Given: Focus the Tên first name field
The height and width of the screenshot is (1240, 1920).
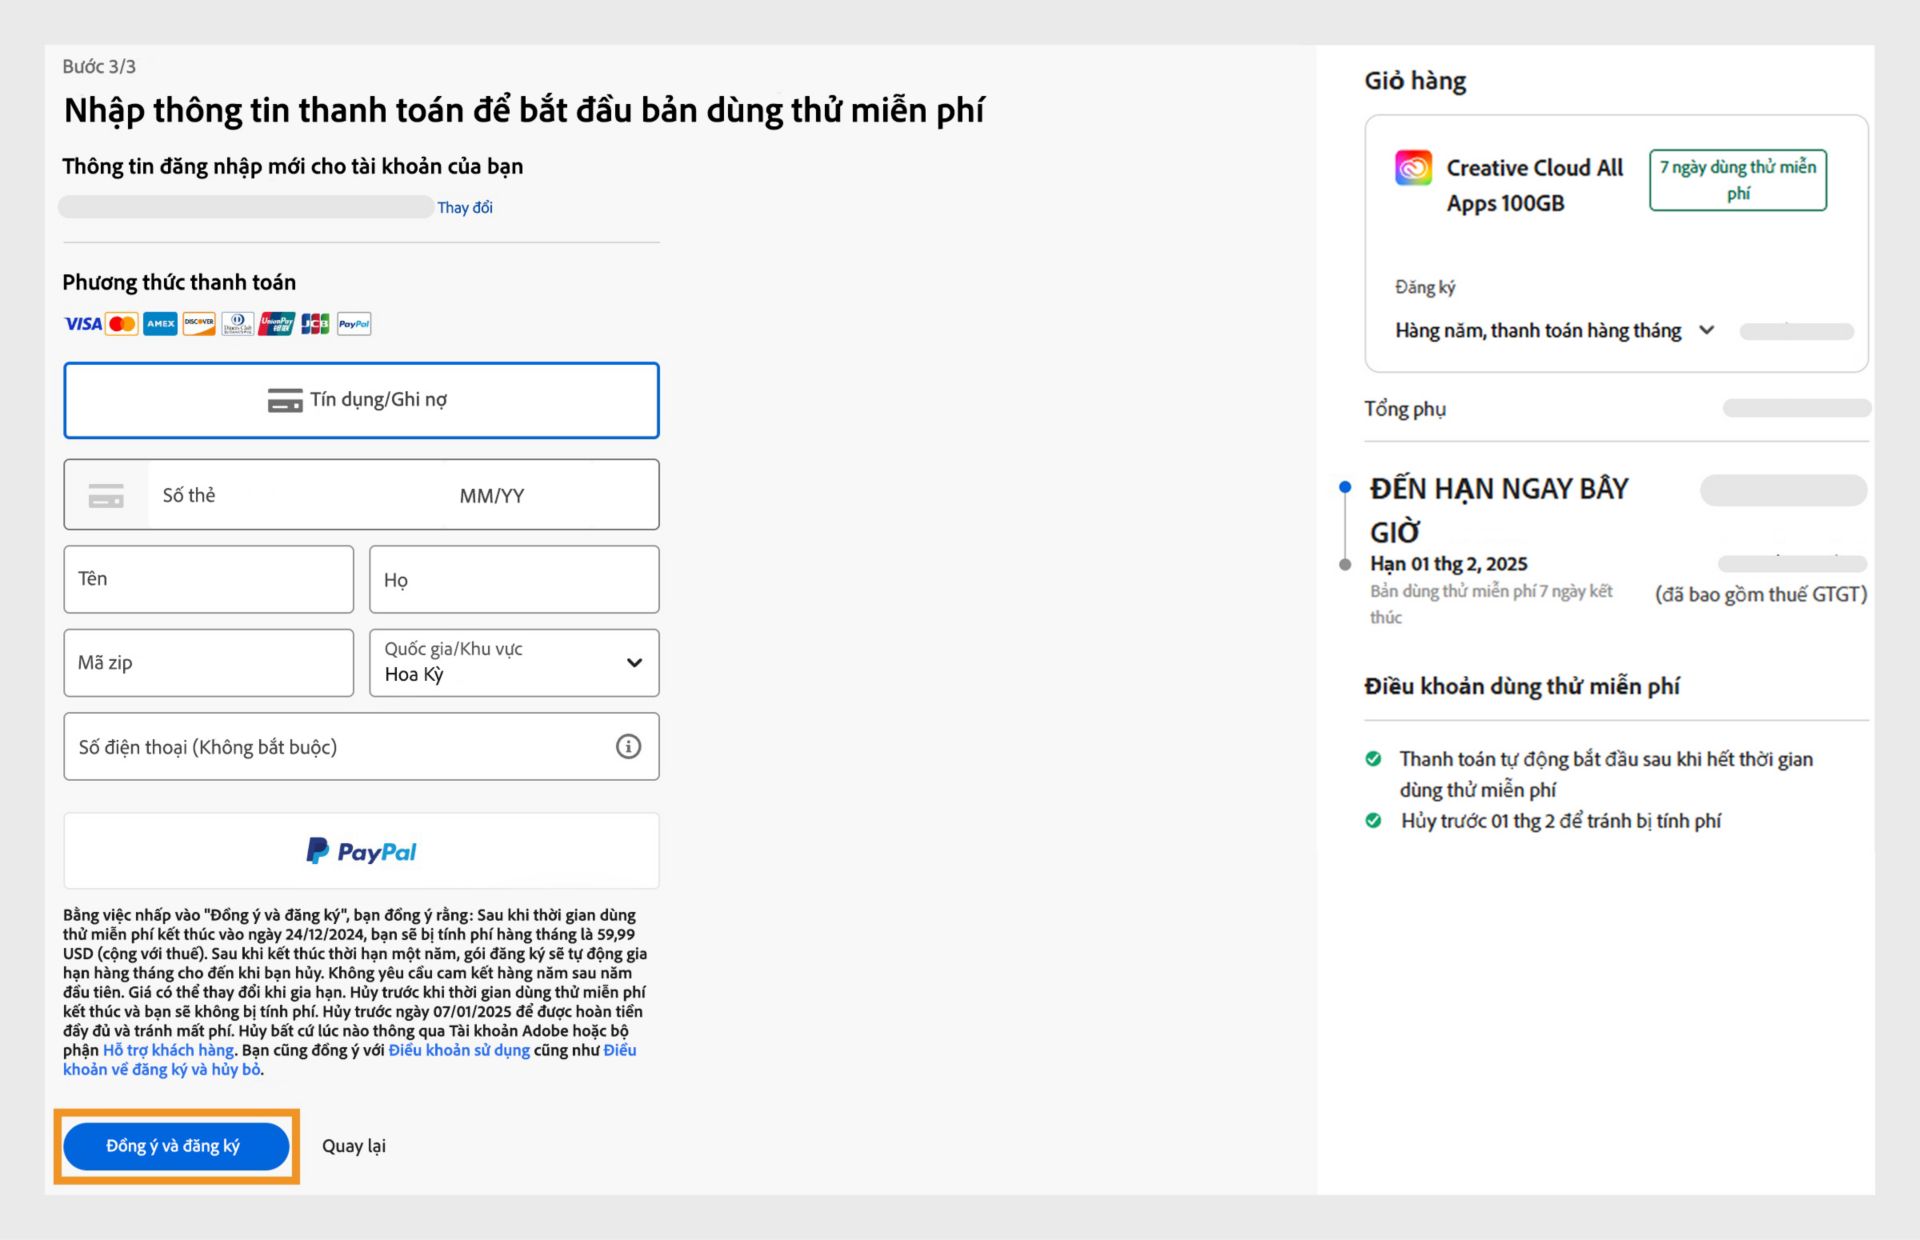Looking at the screenshot, I should coord(208,579).
